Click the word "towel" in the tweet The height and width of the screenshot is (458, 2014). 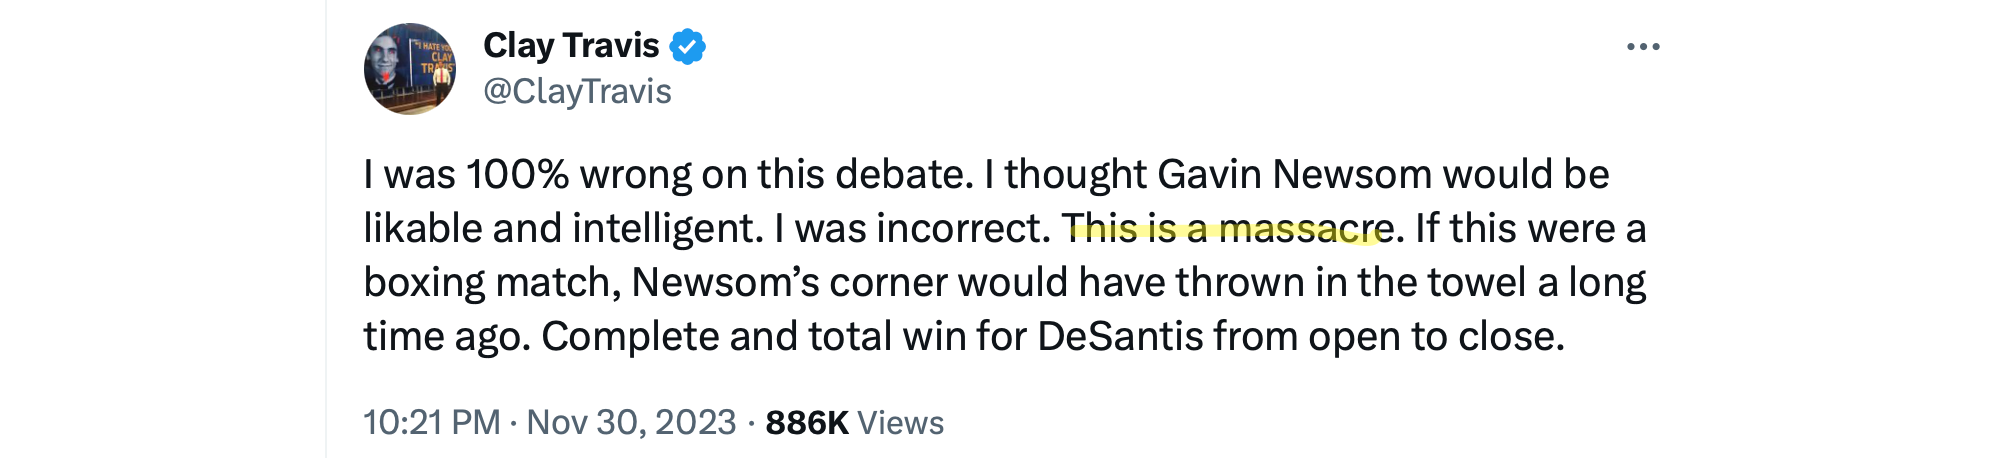pos(1477,283)
